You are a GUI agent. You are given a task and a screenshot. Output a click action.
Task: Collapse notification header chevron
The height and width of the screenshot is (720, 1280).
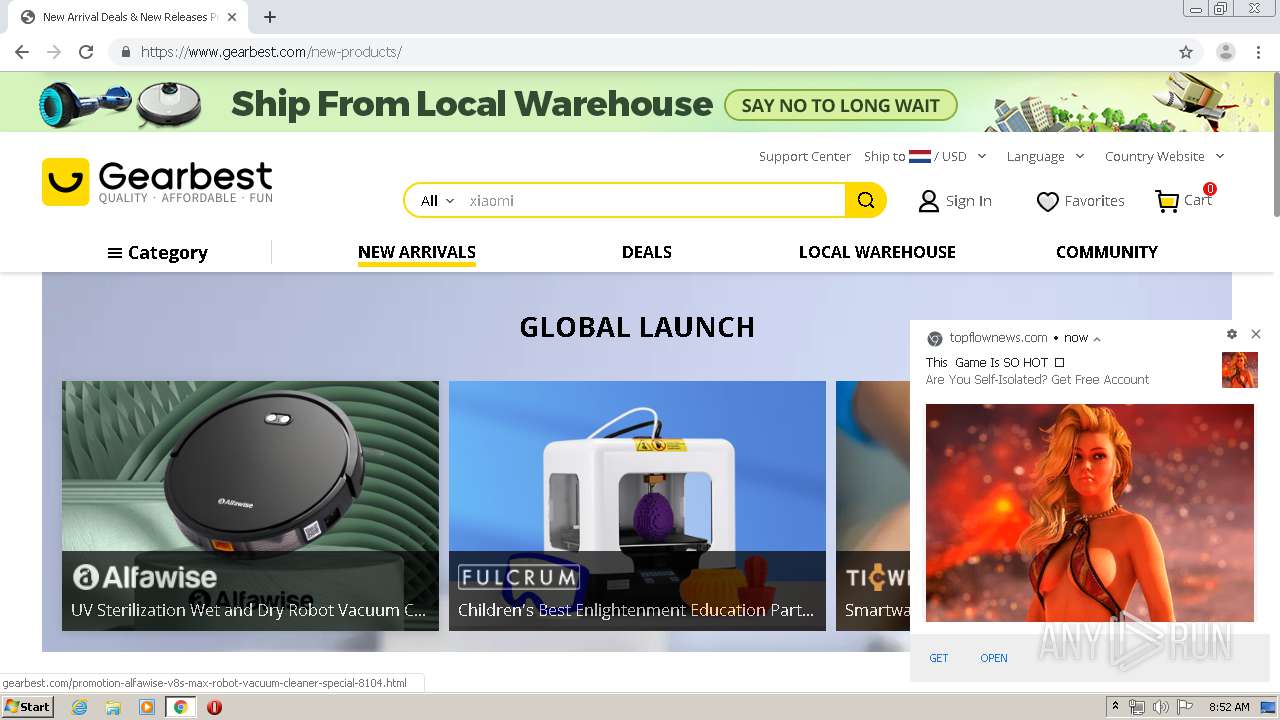(x=1097, y=339)
